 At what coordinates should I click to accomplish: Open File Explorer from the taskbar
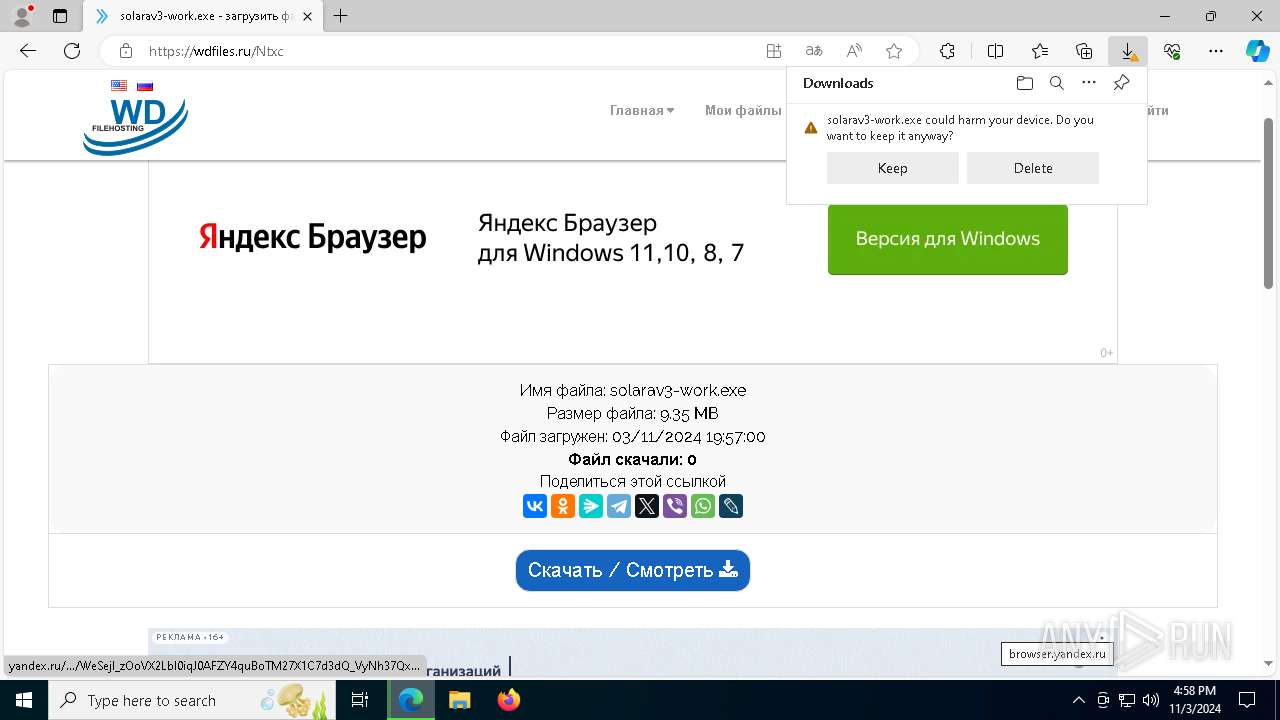pos(459,700)
